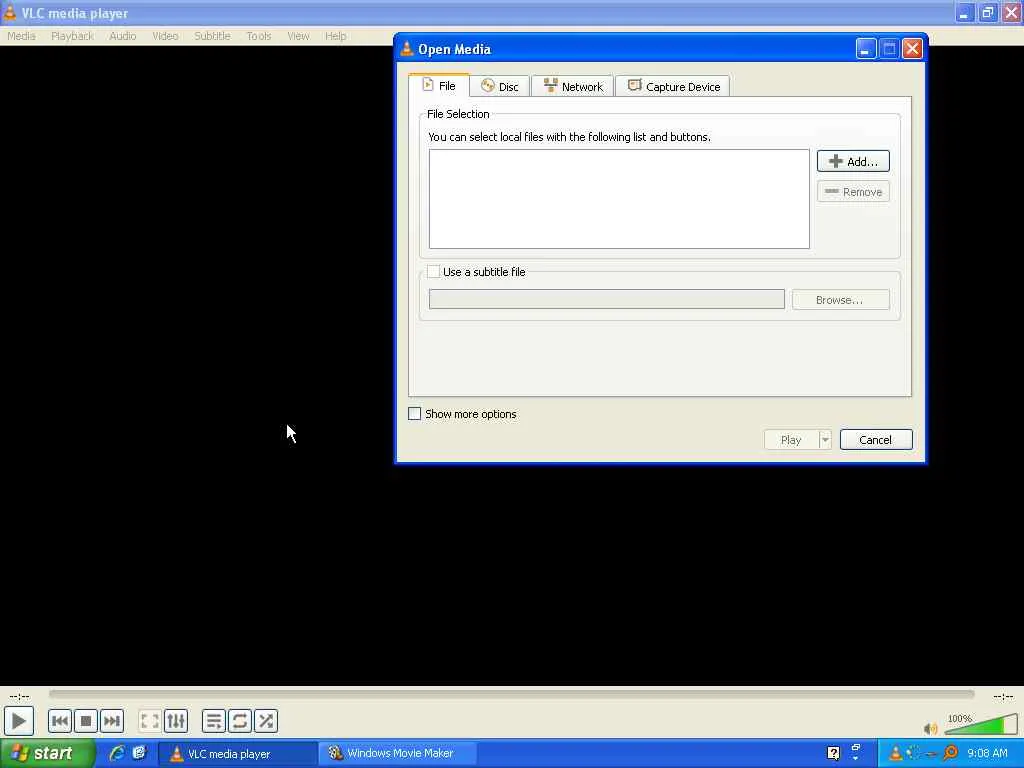Image resolution: width=1024 pixels, height=768 pixels.
Task: Open the Video menu
Action: coord(165,36)
